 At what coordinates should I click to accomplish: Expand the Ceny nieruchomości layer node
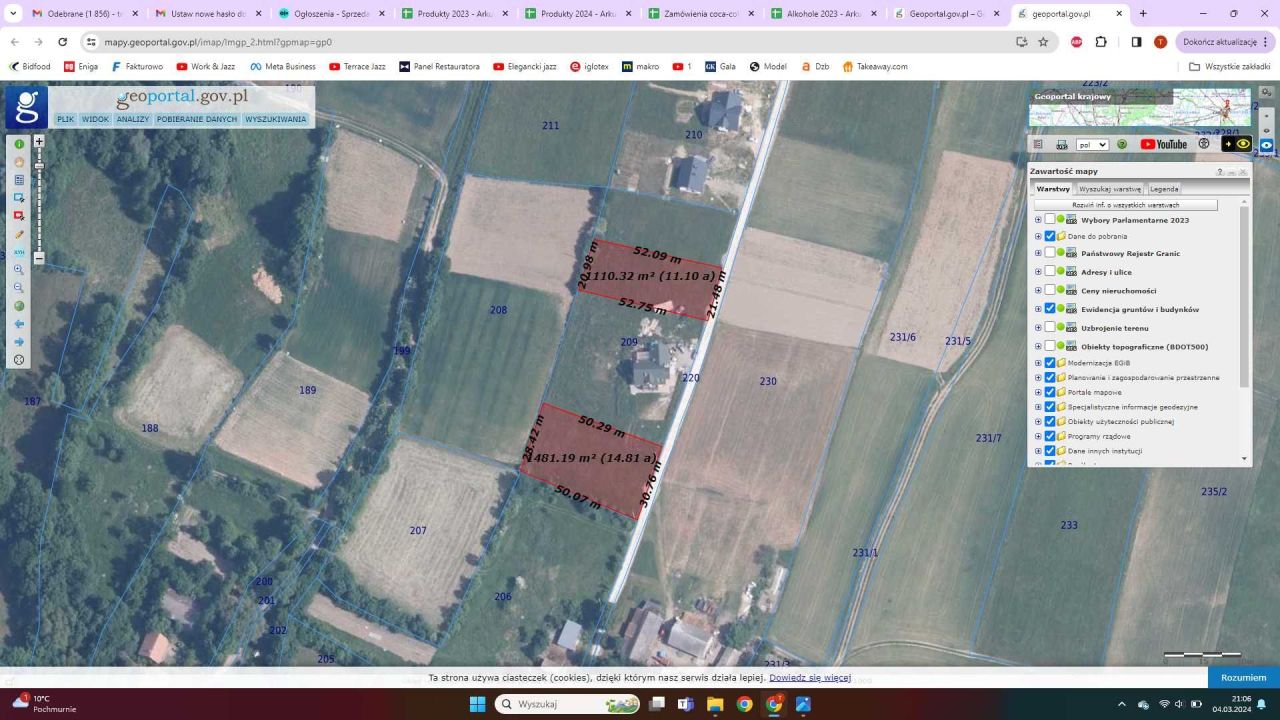tap(1038, 290)
